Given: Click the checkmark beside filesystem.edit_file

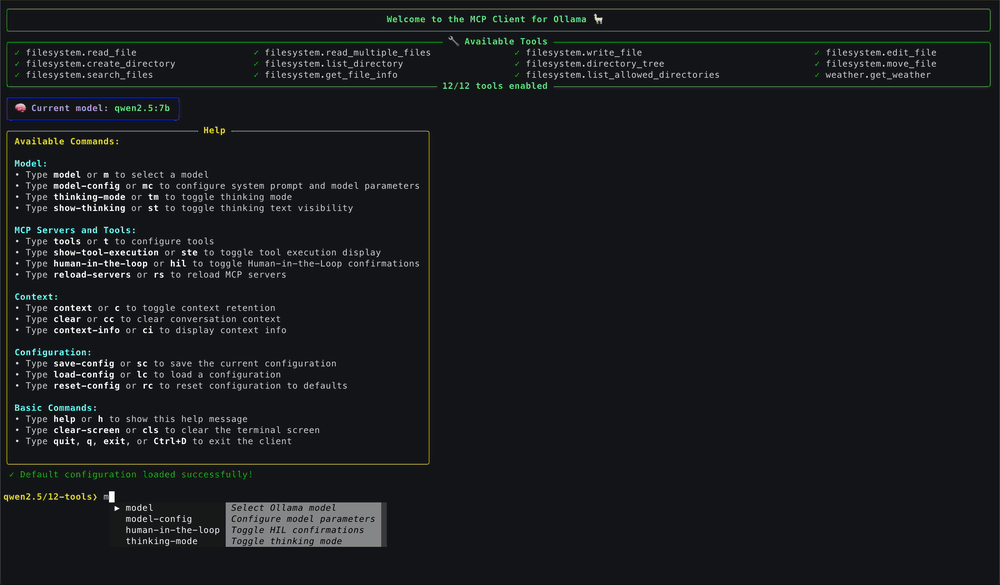Looking at the screenshot, I should (x=817, y=52).
